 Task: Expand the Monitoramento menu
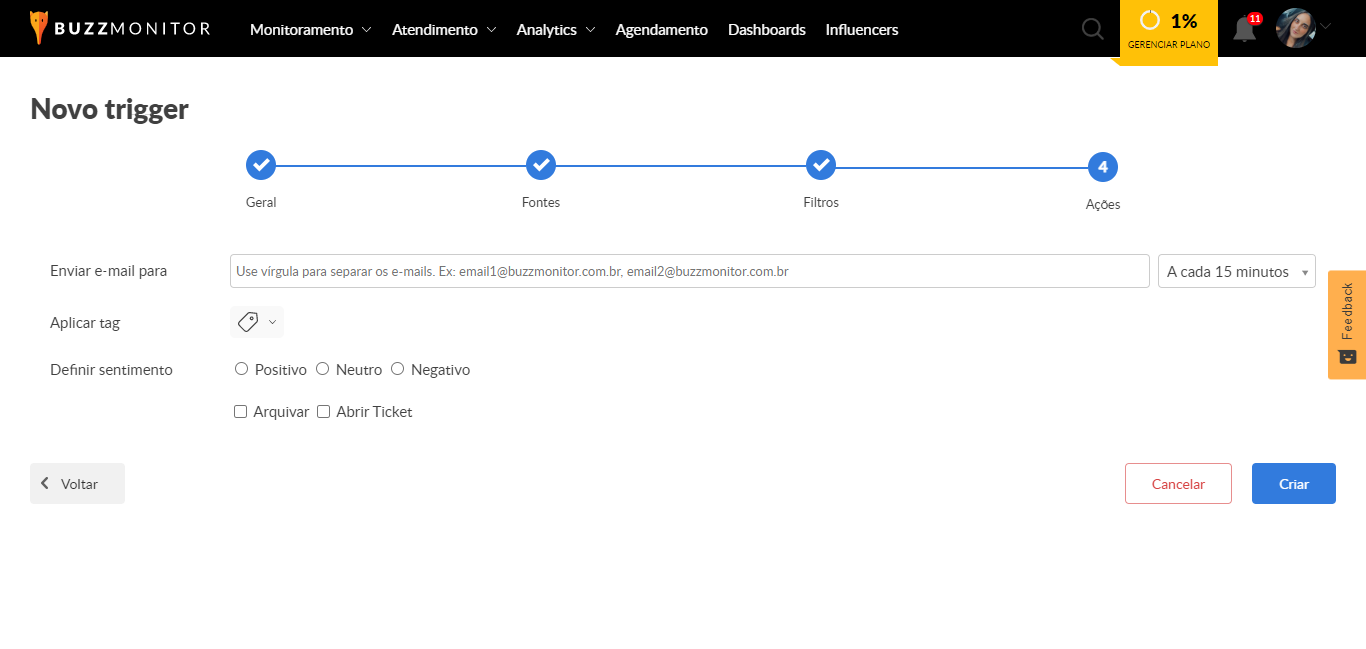click(x=310, y=30)
